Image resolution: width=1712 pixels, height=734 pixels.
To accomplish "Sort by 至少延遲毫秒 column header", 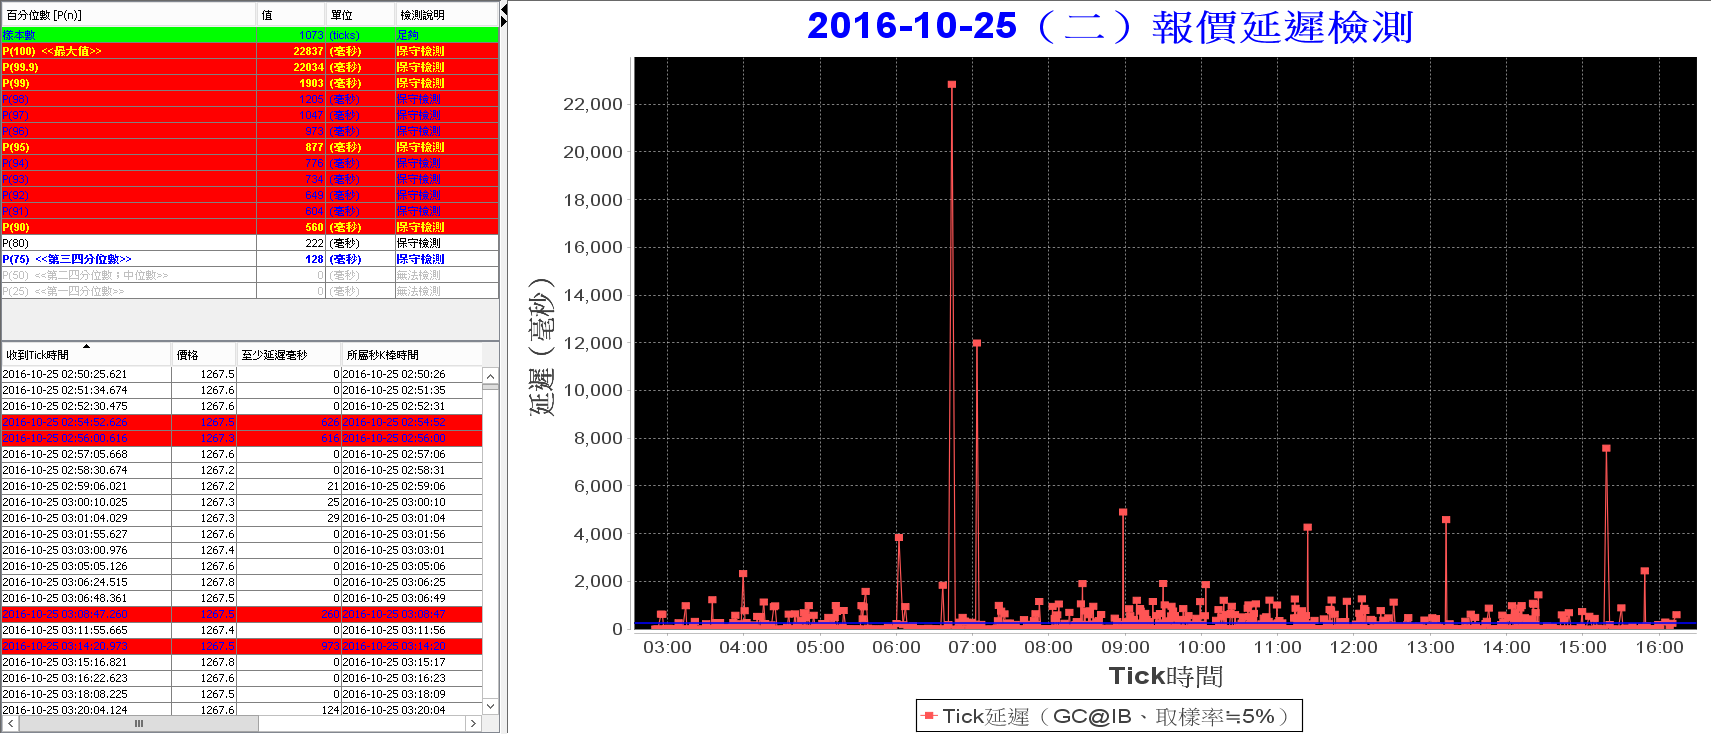I will (x=289, y=355).
